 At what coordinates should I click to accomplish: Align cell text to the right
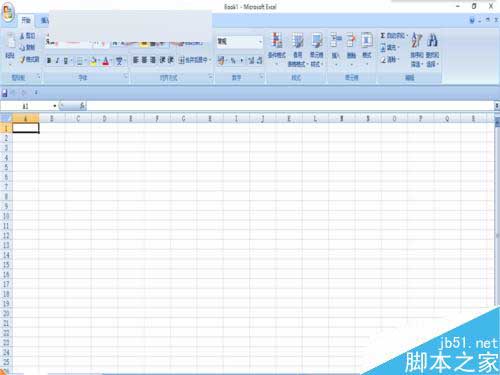153,60
